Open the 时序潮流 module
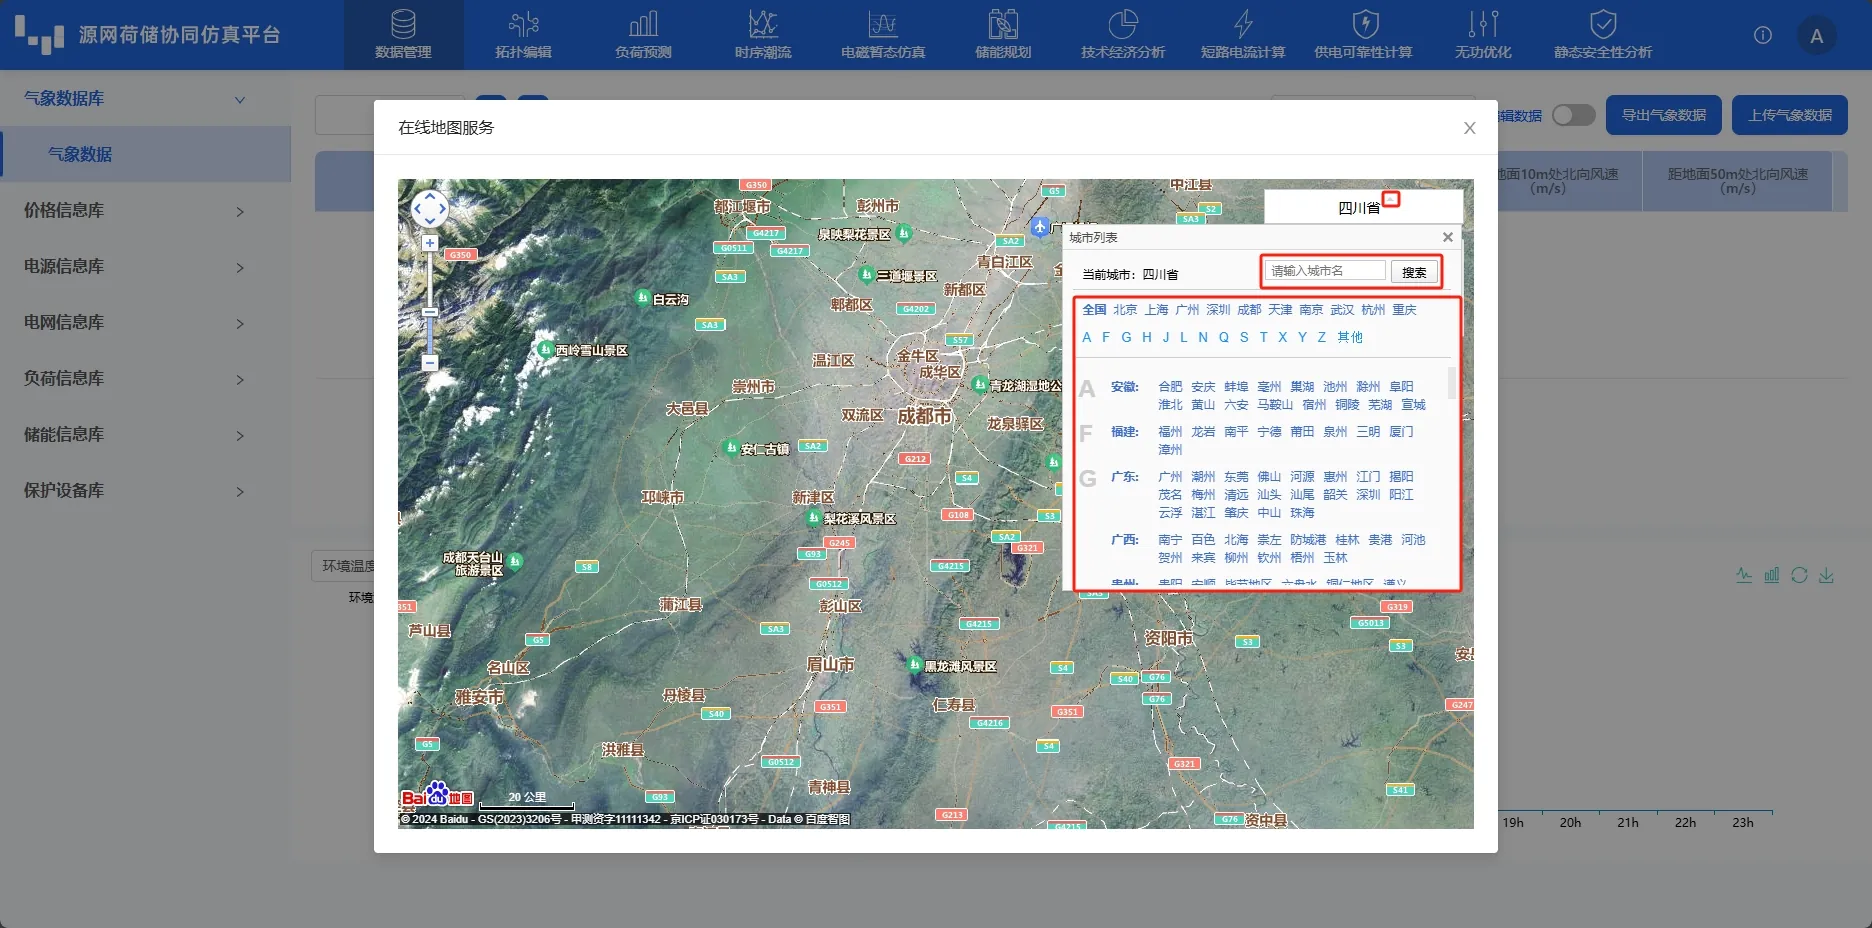This screenshot has width=1872, height=928. point(763,35)
